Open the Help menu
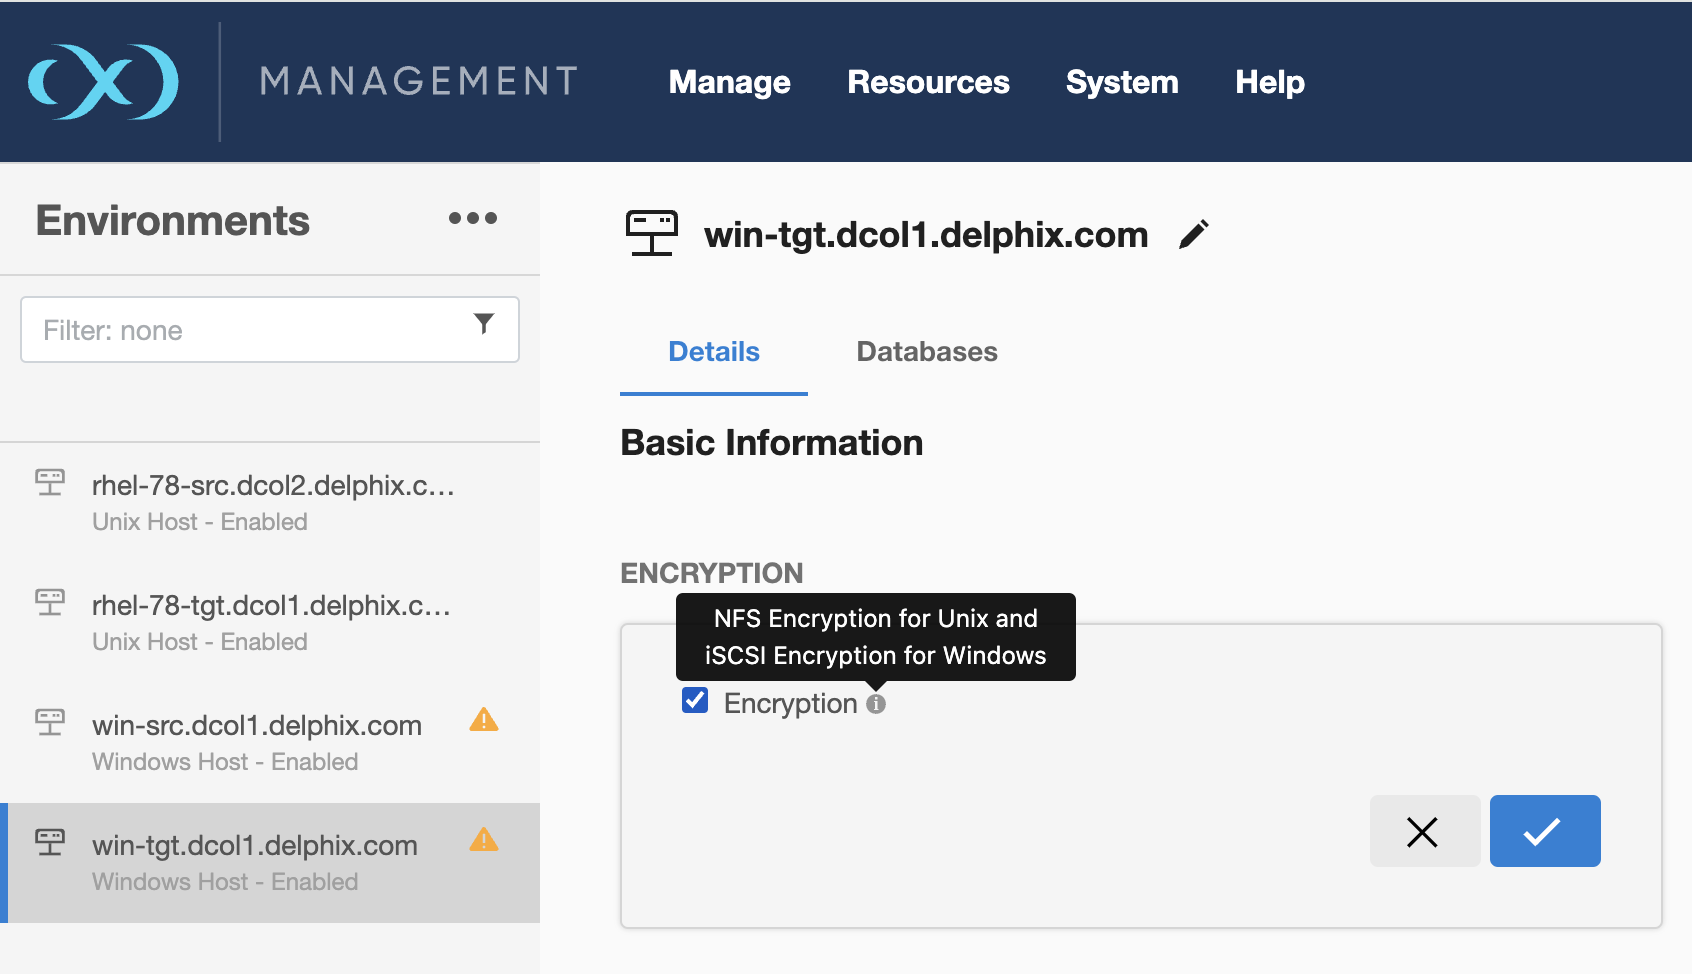This screenshot has height=974, width=1692. (x=1269, y=82)
